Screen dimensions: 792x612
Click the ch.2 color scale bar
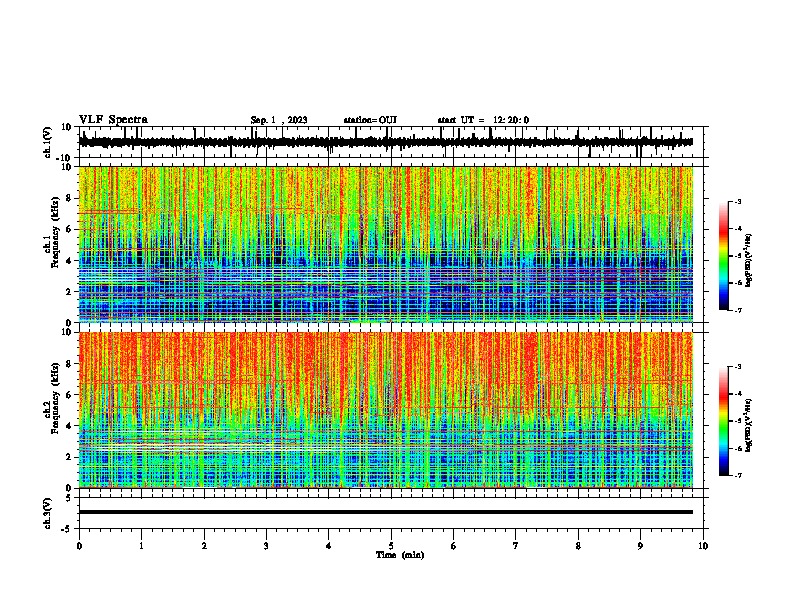click(723, 421)
